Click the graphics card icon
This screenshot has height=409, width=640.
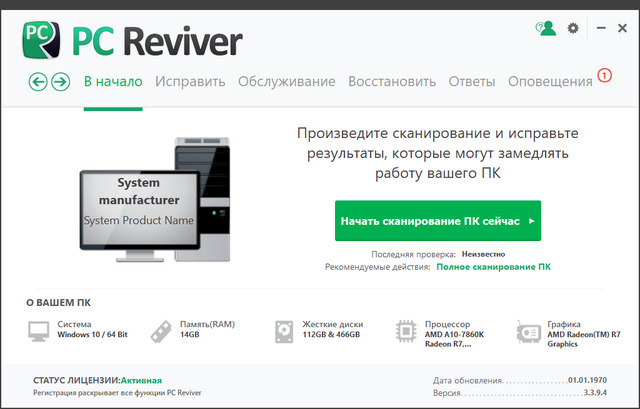pyautogui.click(x=529, y=332)
